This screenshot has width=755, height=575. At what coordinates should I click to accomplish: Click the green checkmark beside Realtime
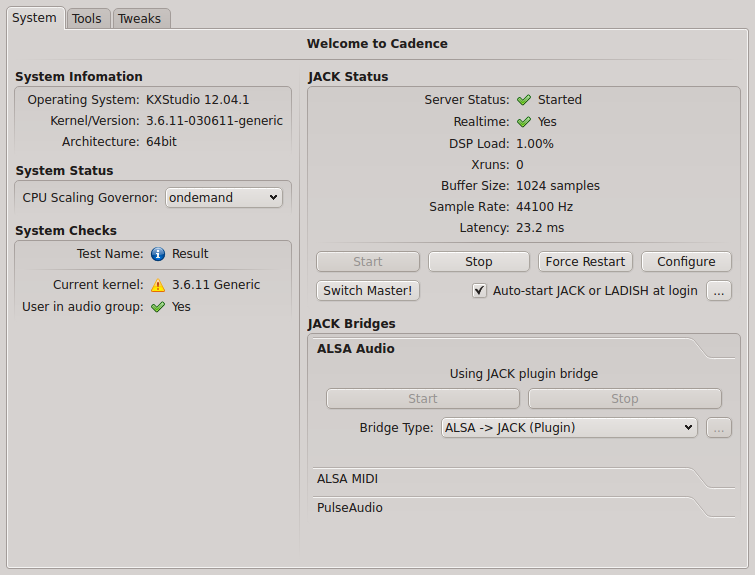tap(523, 122)
